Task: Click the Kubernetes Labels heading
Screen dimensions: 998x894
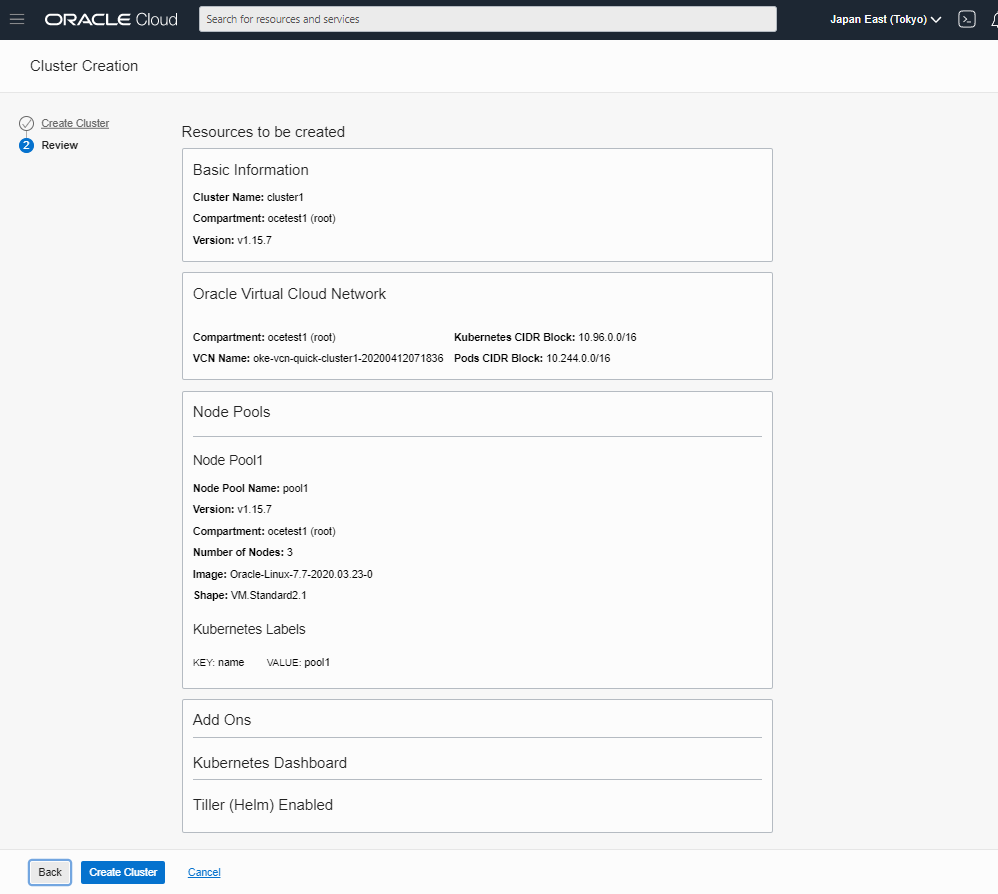Action: (x=250, y=629)
